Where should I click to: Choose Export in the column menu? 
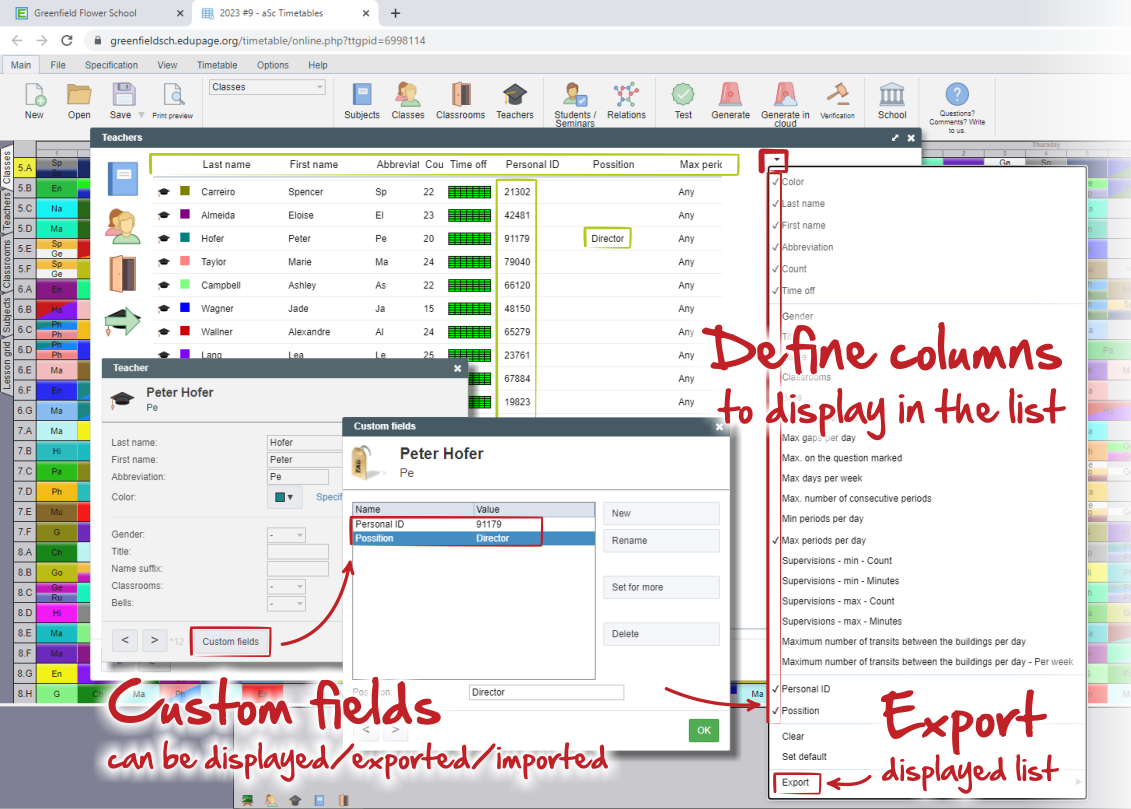click(x=796, y=782)
